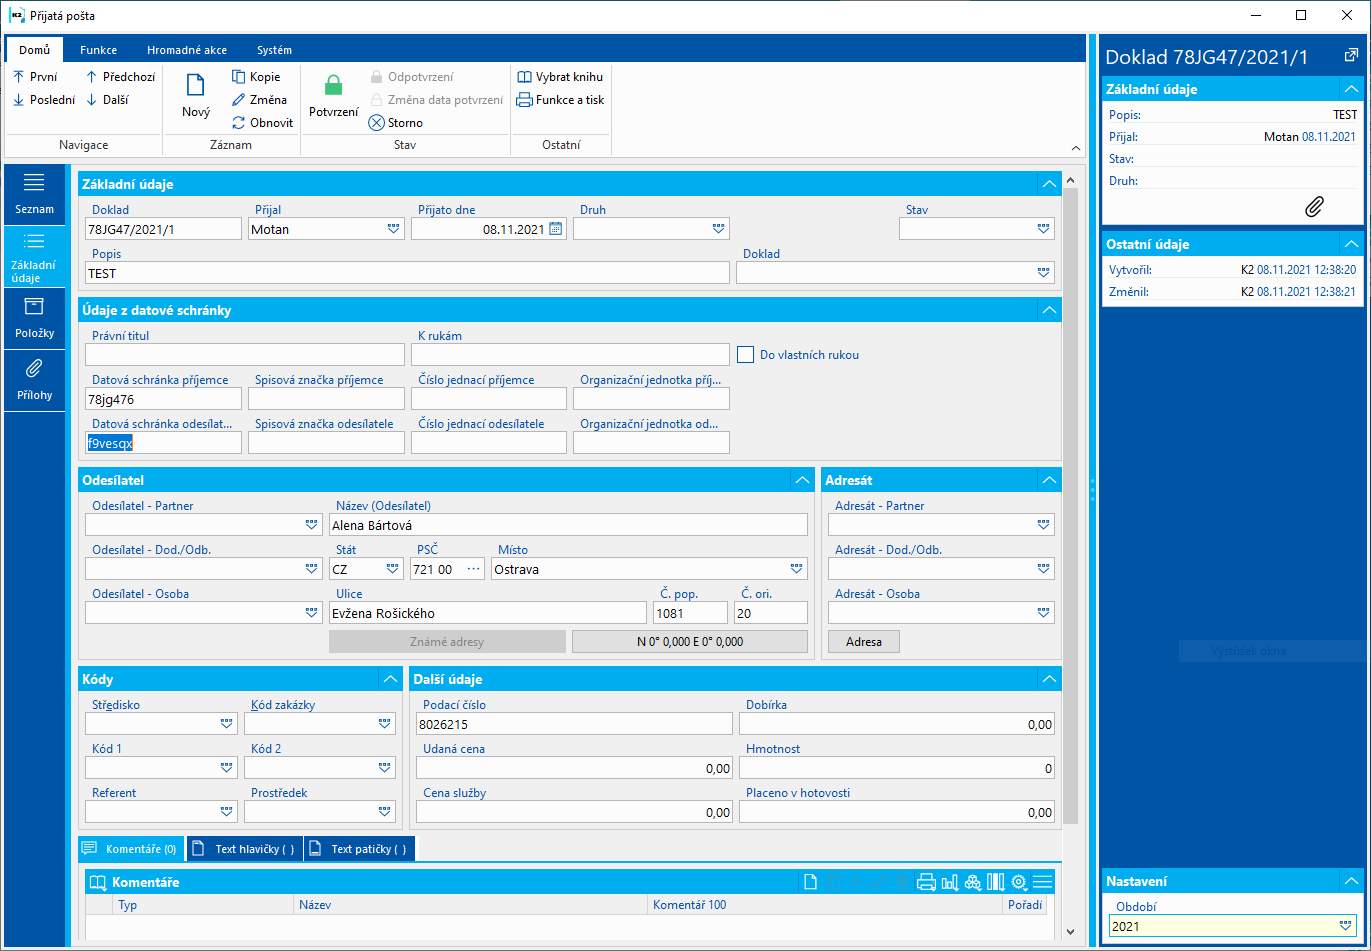Viewport: 1371px width, 951px height.
Task: Open the Přijal dropdown
Action: 393,229
